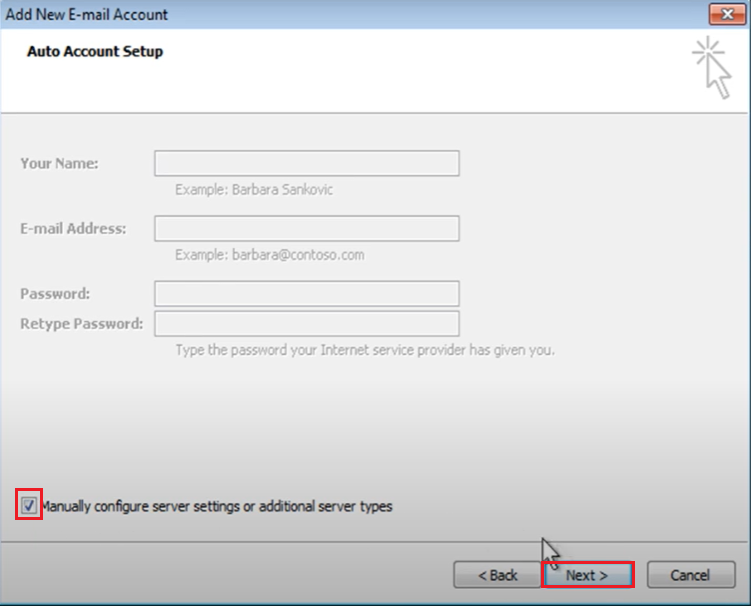The height and width of the screenshot is (606, 751).
Task: Click the Your Name text field
Action: [306, 164]
